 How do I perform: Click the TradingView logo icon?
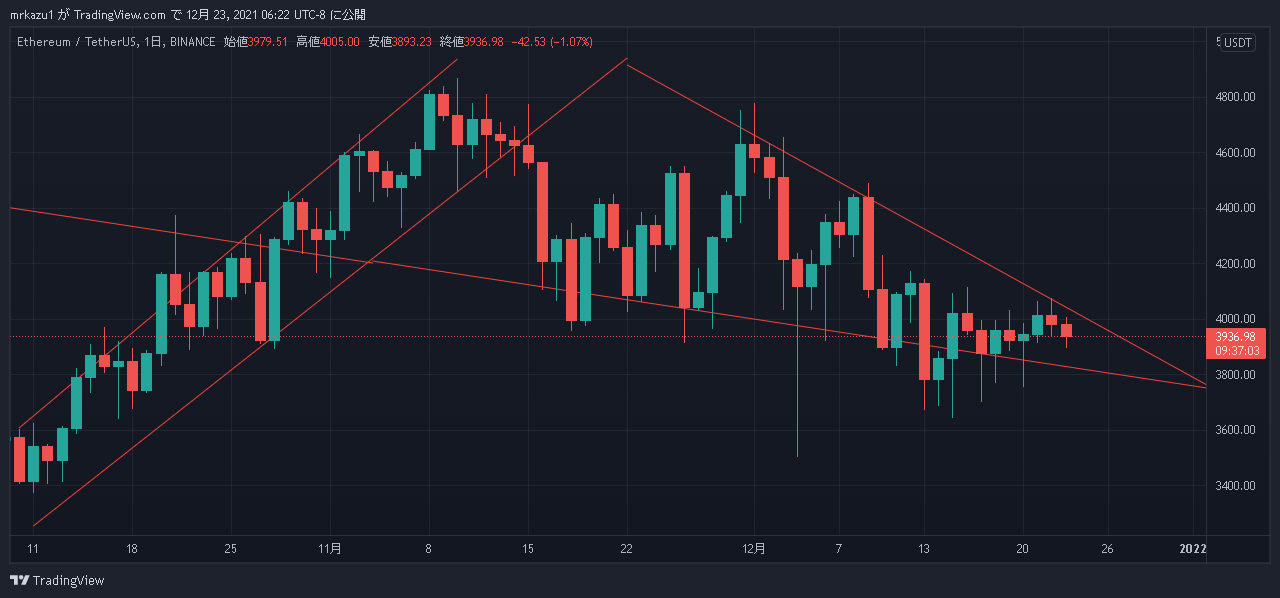point(19,580)
